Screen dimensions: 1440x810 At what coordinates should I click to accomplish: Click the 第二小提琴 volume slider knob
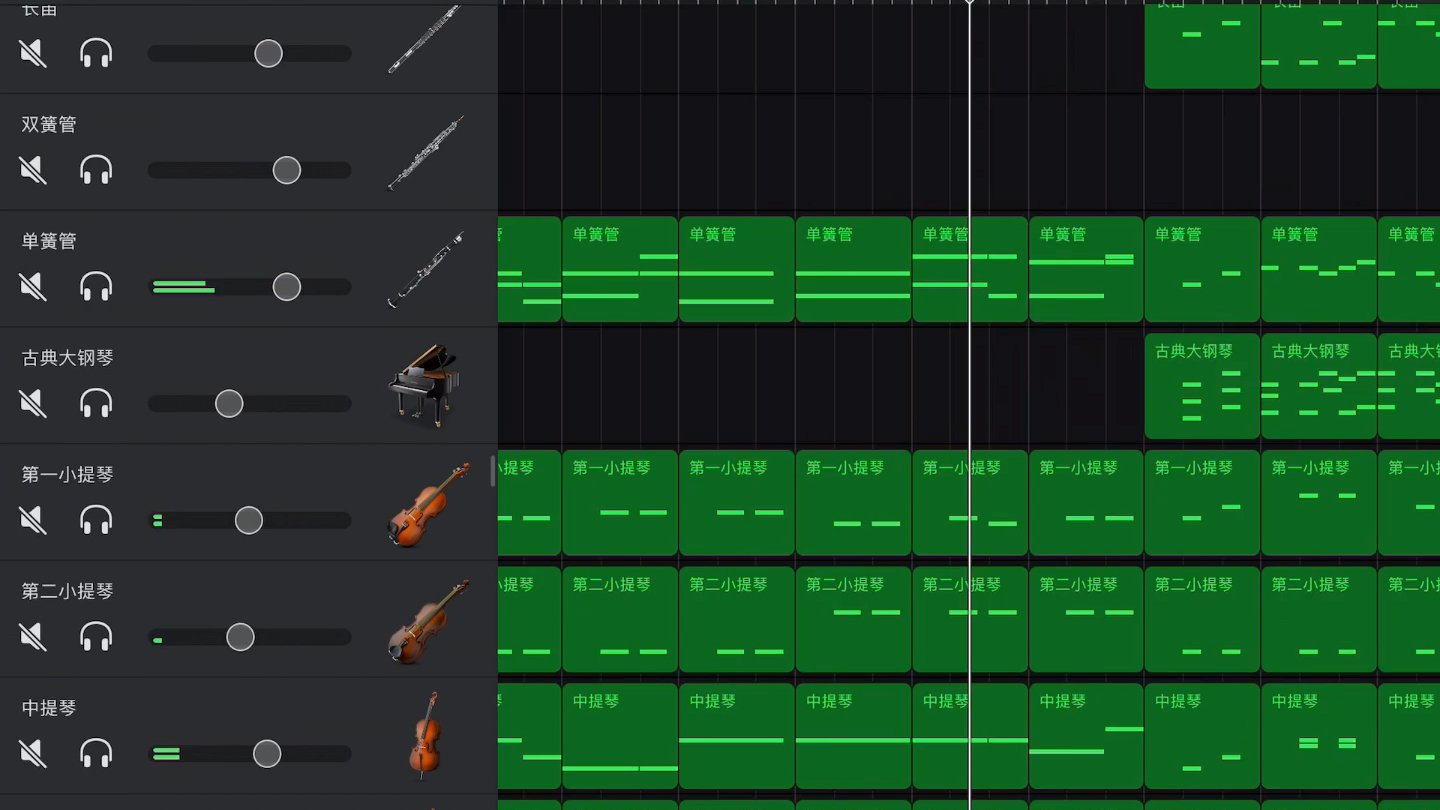coord(240,637)
